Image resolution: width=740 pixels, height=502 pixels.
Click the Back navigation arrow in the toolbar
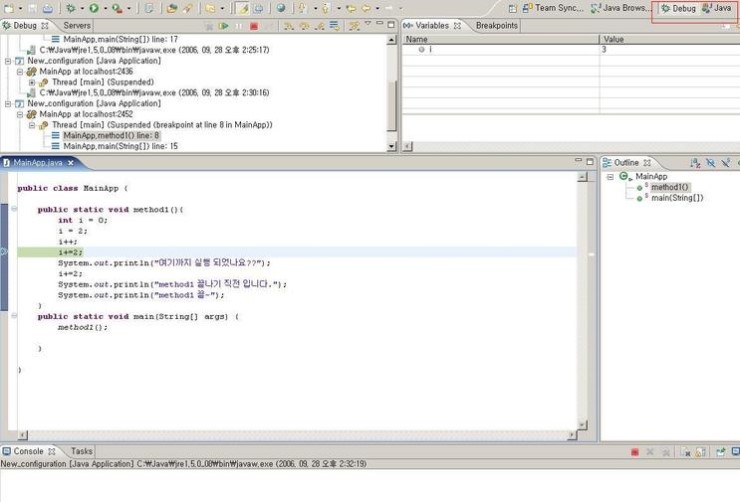tap(366, 8)
